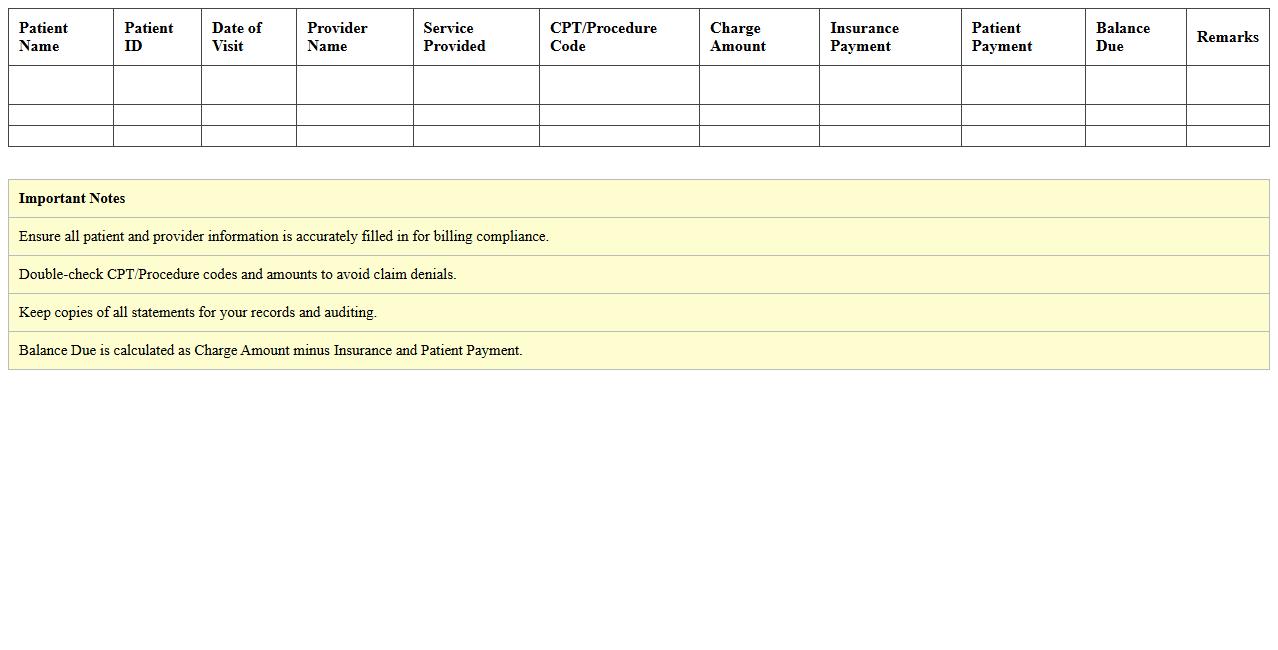Click the Provider Name column header
The width and height of the screenshot is (1278, 650).
tap(353, 37)
